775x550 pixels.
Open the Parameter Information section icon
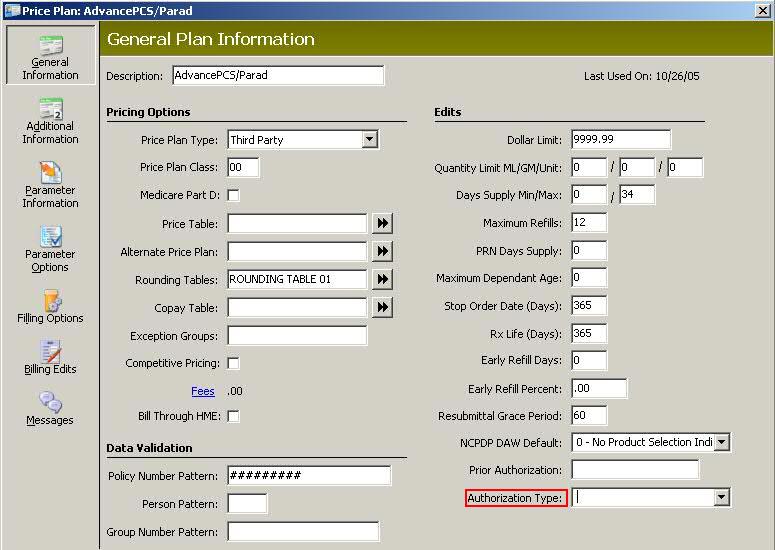(x=51, y=173)
